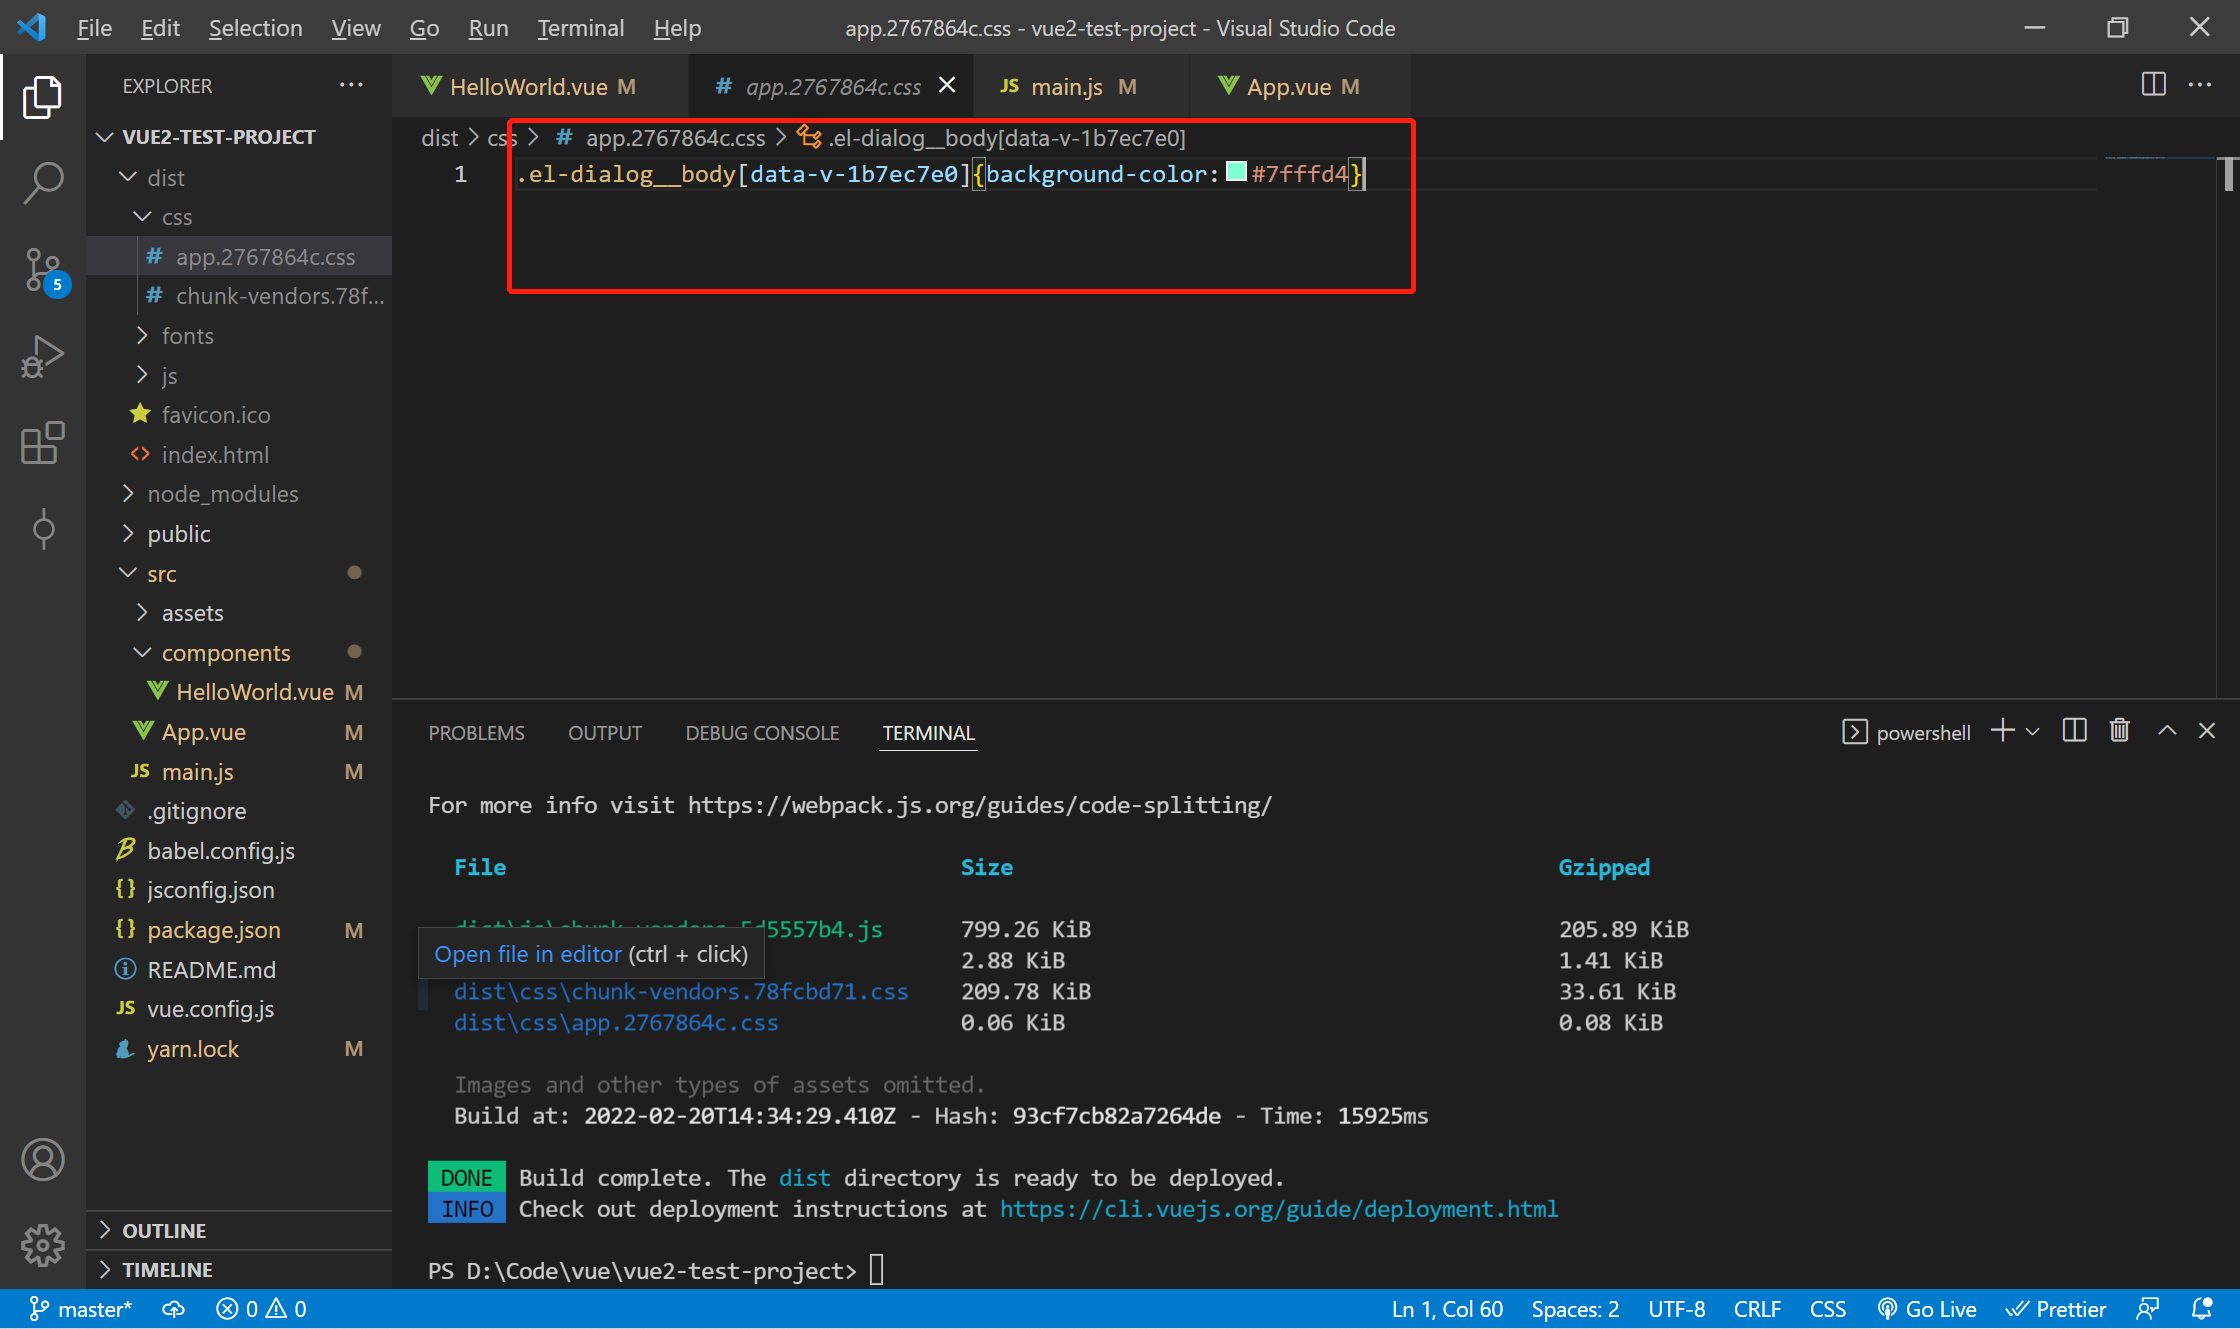Open the feedback icon in status bar
The image size is (2240, 1329).
[x=2147, y=1309]
